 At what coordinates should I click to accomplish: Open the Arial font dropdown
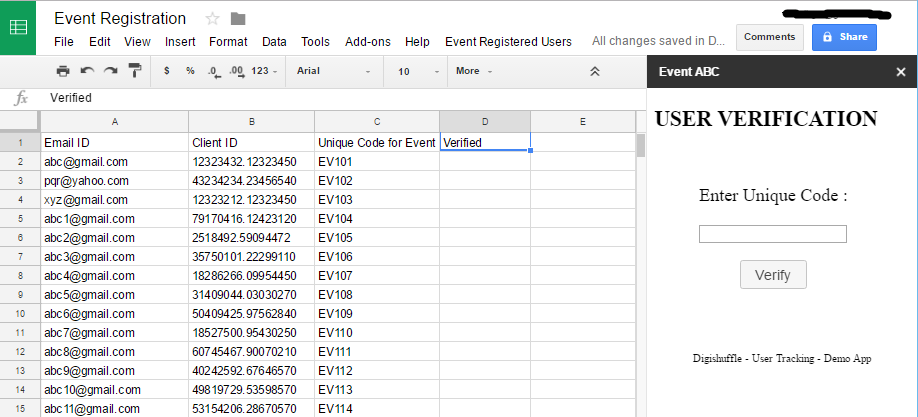(334, 71)
